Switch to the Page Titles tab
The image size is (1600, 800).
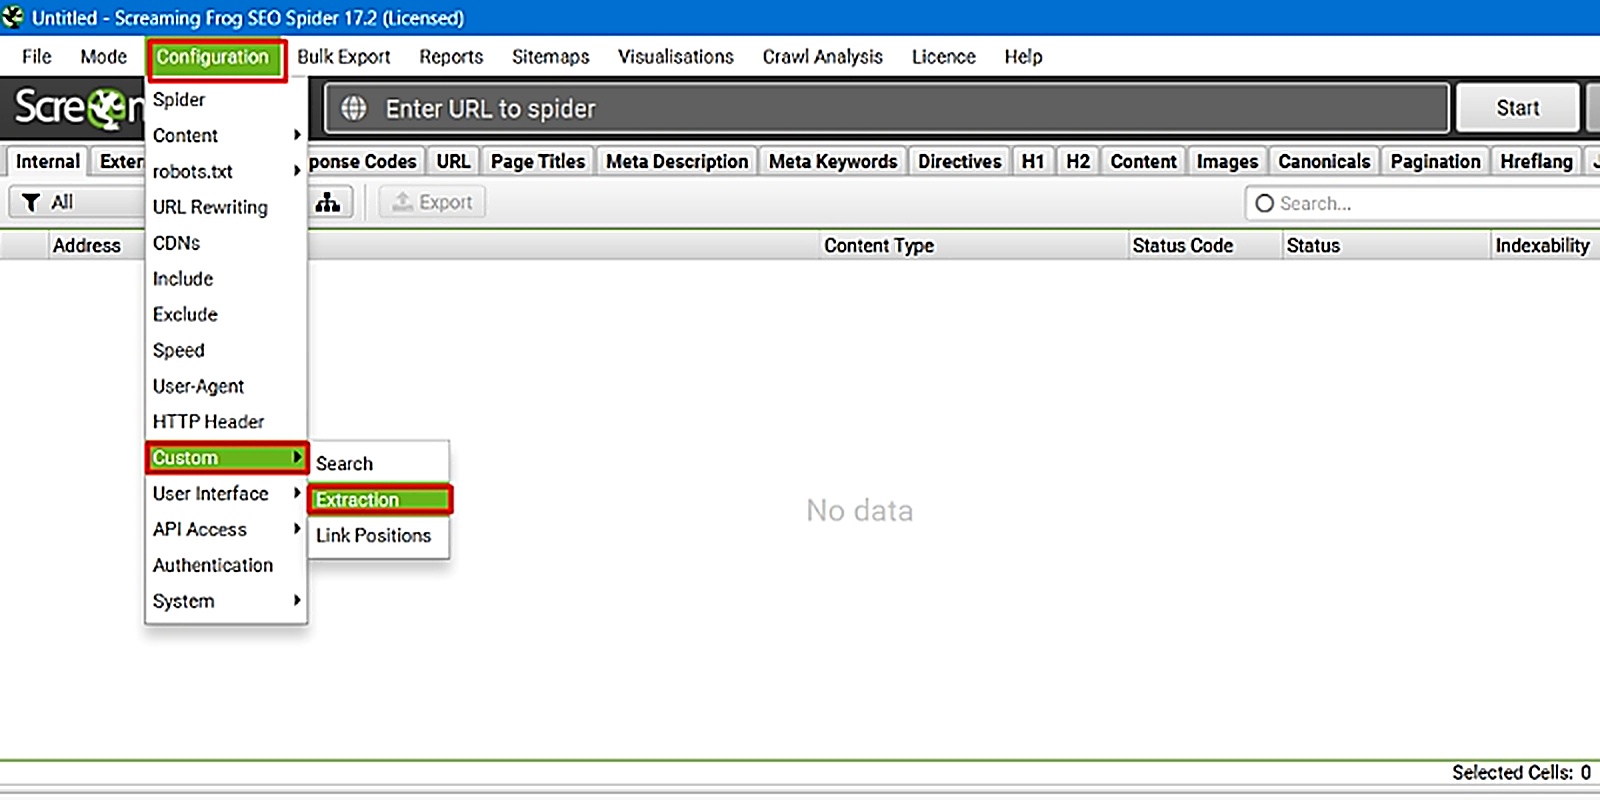pos(538,162)
